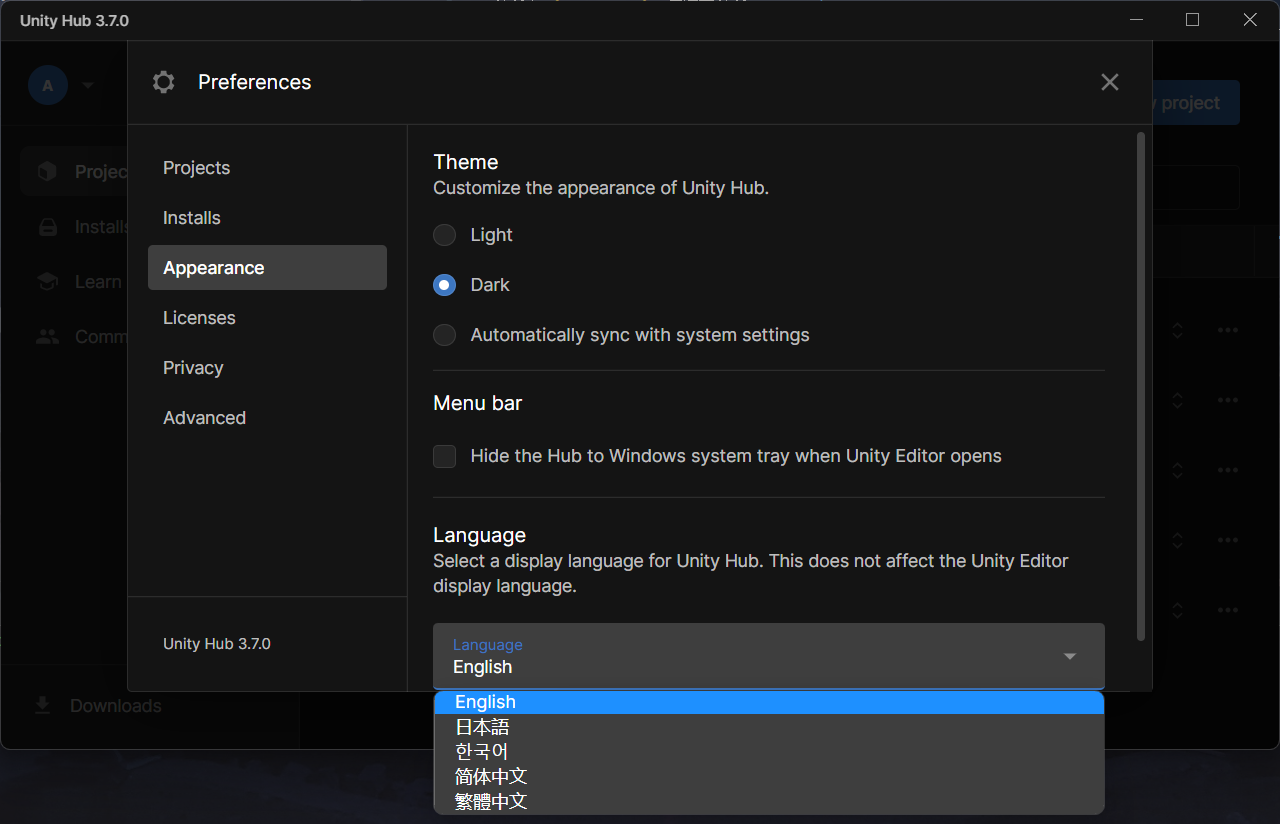Expand the account dropdown arrow next to avatar
The height and width of the screenshot is (824, 1280).
click(x=88, y=86)
